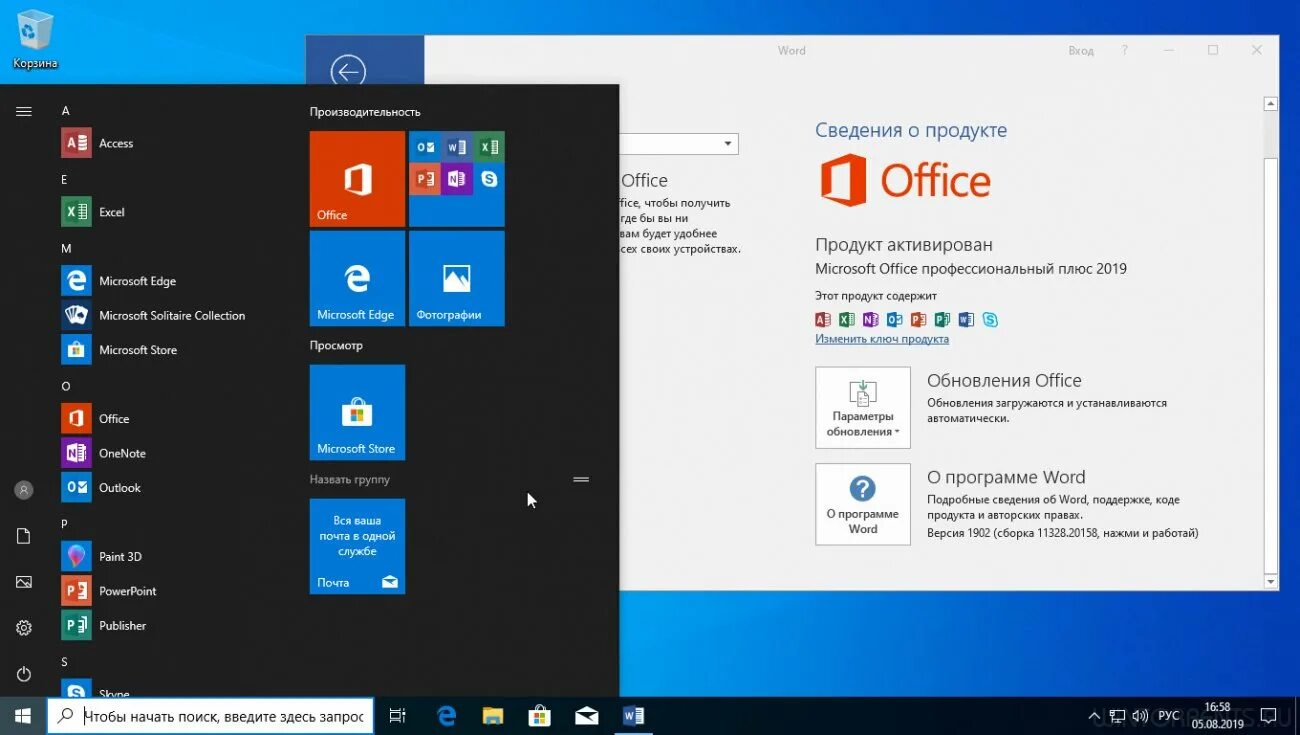Open File Explorer from the taskbar
This screenshot has width=1300, height=735.
[x=493, y=716]
